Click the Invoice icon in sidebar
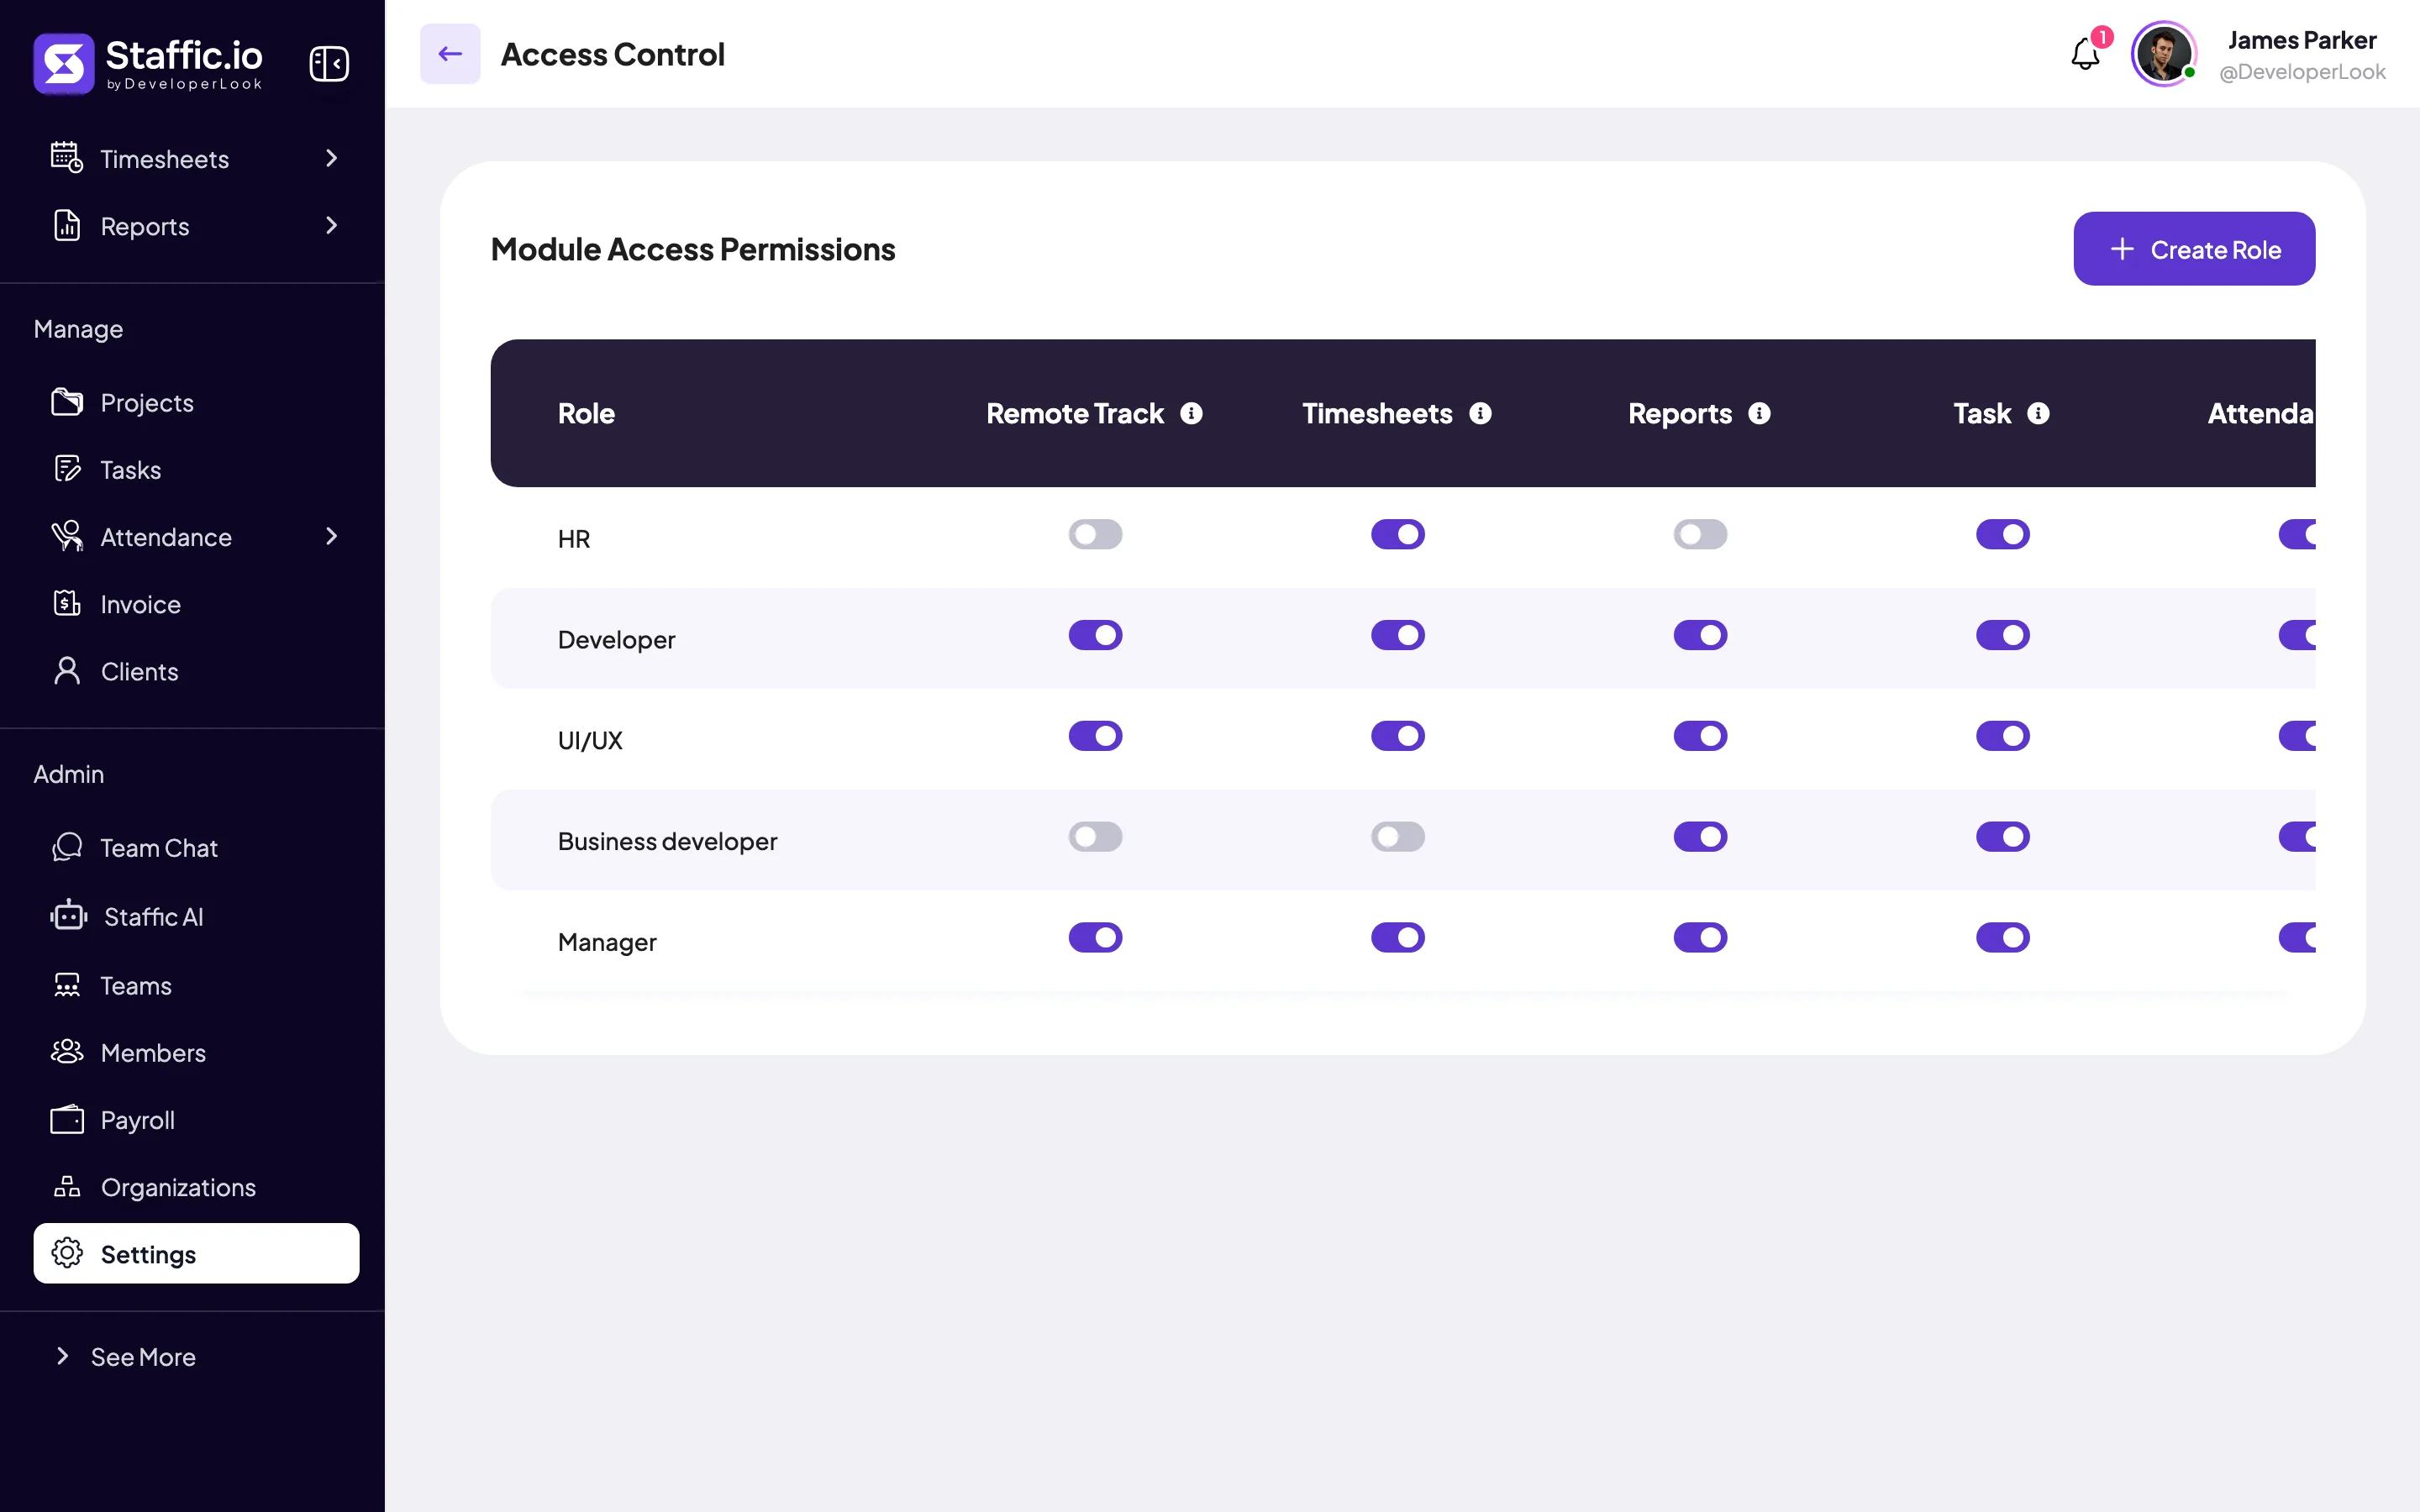Screen dimensions: 2420x1512 coord(67,603)
